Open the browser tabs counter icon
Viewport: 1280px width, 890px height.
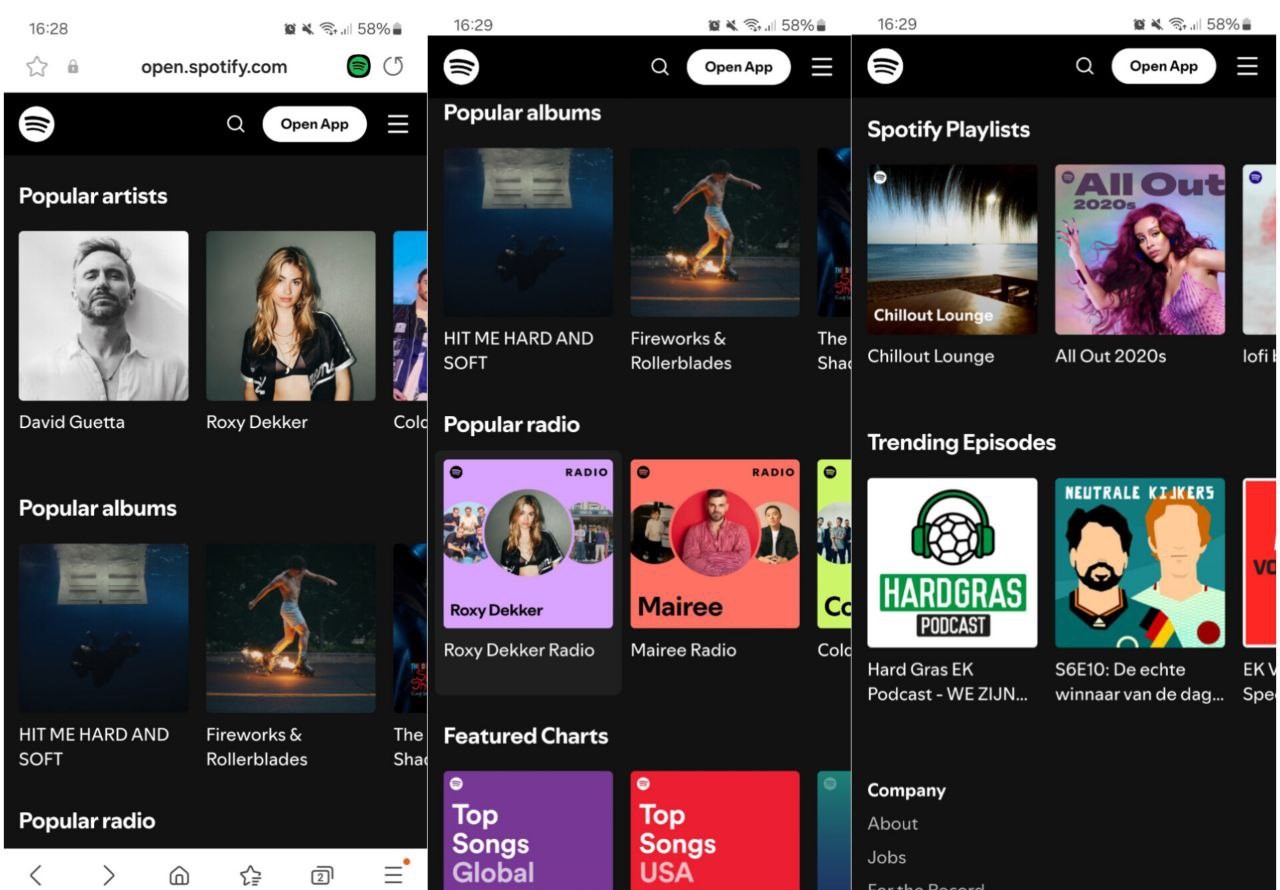(x=322, y=876)
